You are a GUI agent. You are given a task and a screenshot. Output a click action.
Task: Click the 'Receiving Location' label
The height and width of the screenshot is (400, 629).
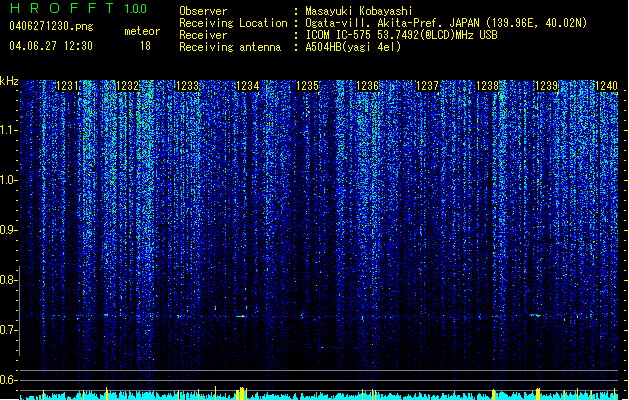click(233, 23)
